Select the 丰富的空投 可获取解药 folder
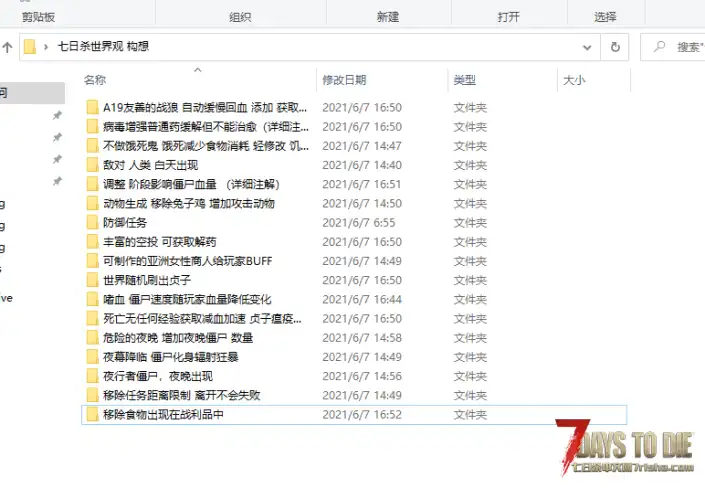 tap(159, 242)
